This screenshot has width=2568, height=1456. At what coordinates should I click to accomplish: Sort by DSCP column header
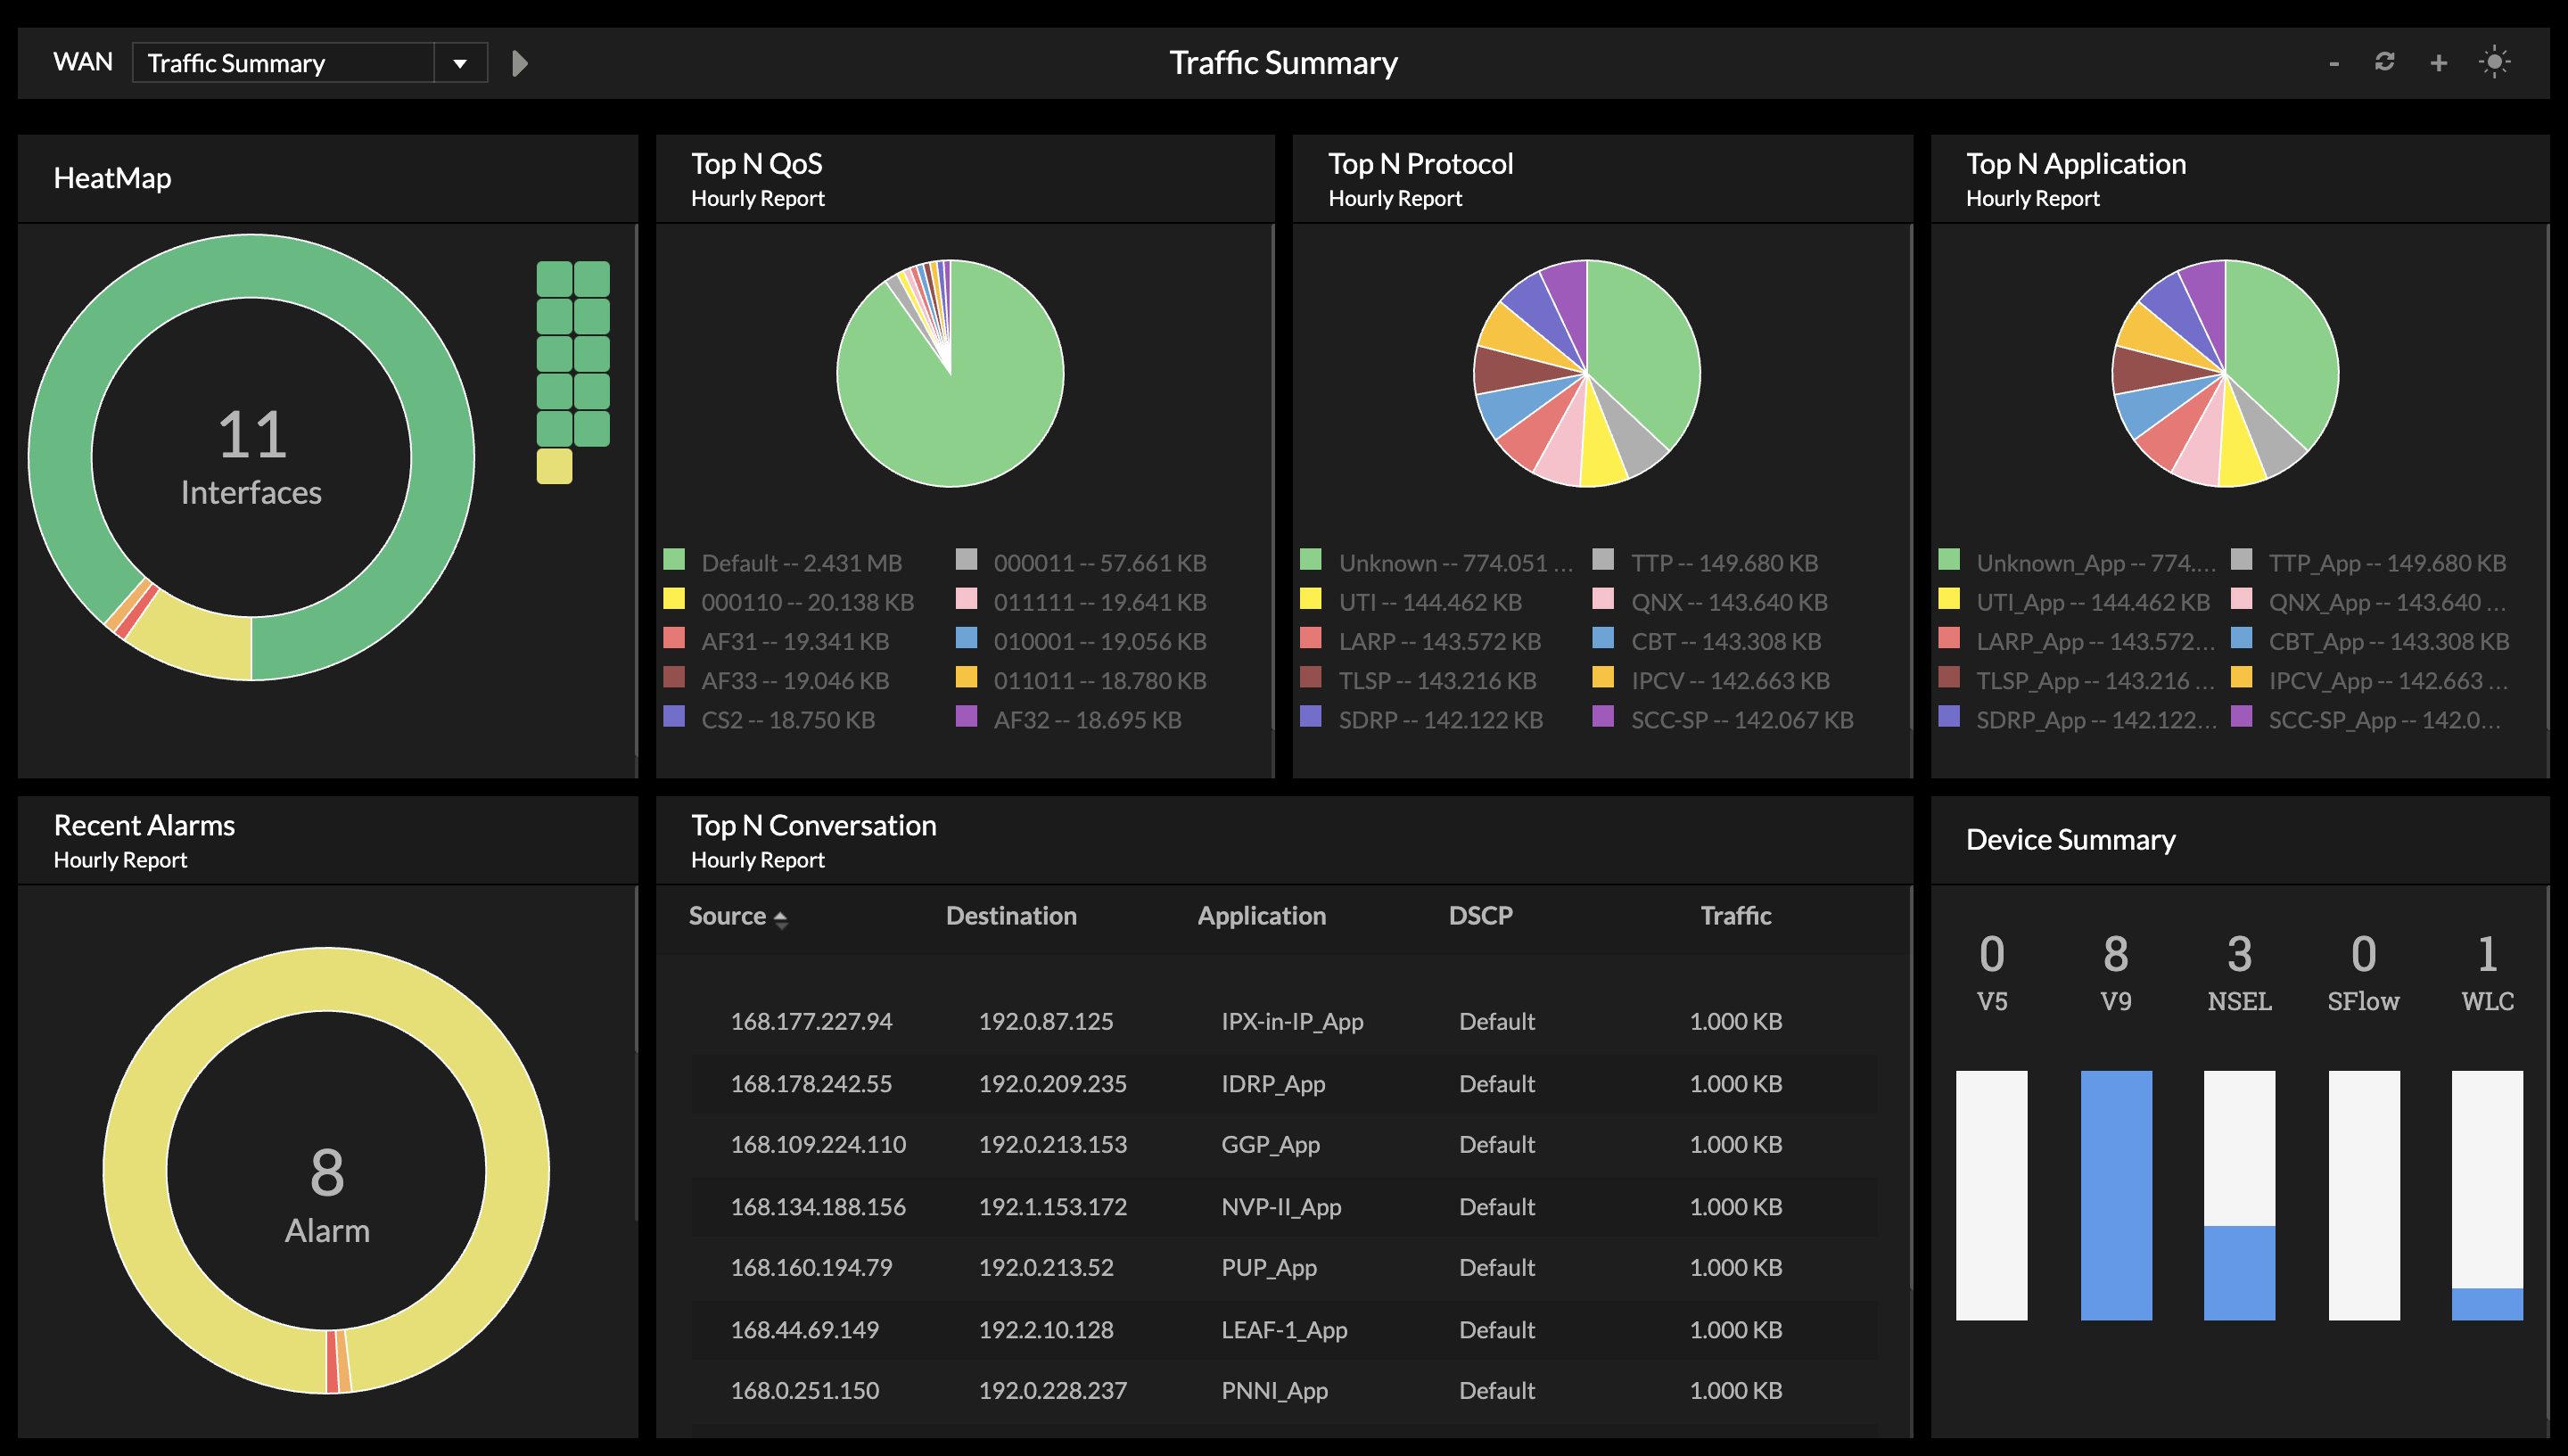[1480, 915]
